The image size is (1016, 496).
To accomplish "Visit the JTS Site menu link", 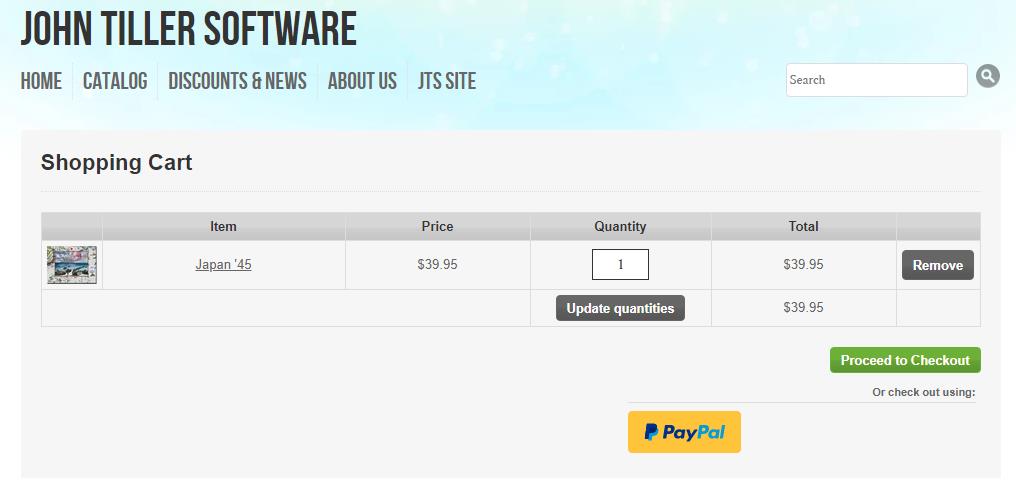I will pos(447,81).
